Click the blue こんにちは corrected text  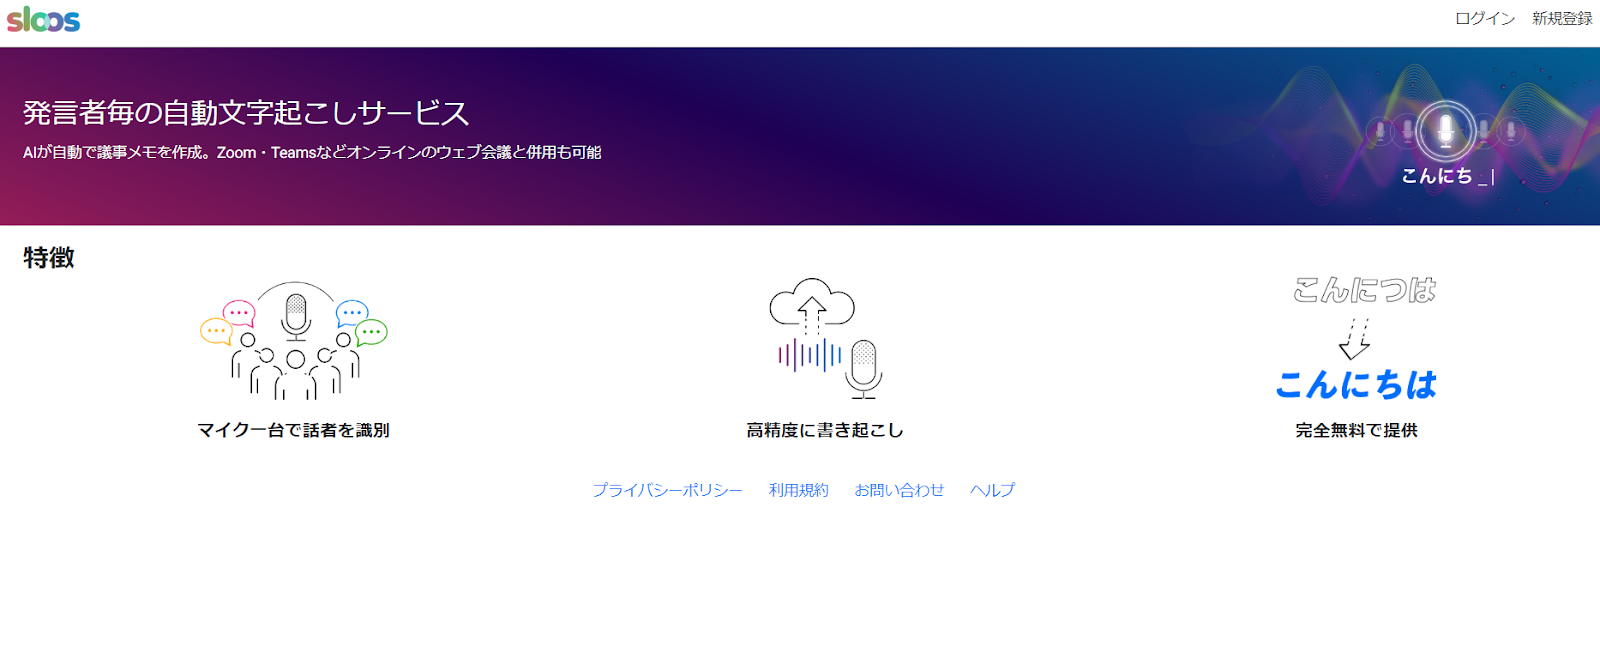point(1356,385)
